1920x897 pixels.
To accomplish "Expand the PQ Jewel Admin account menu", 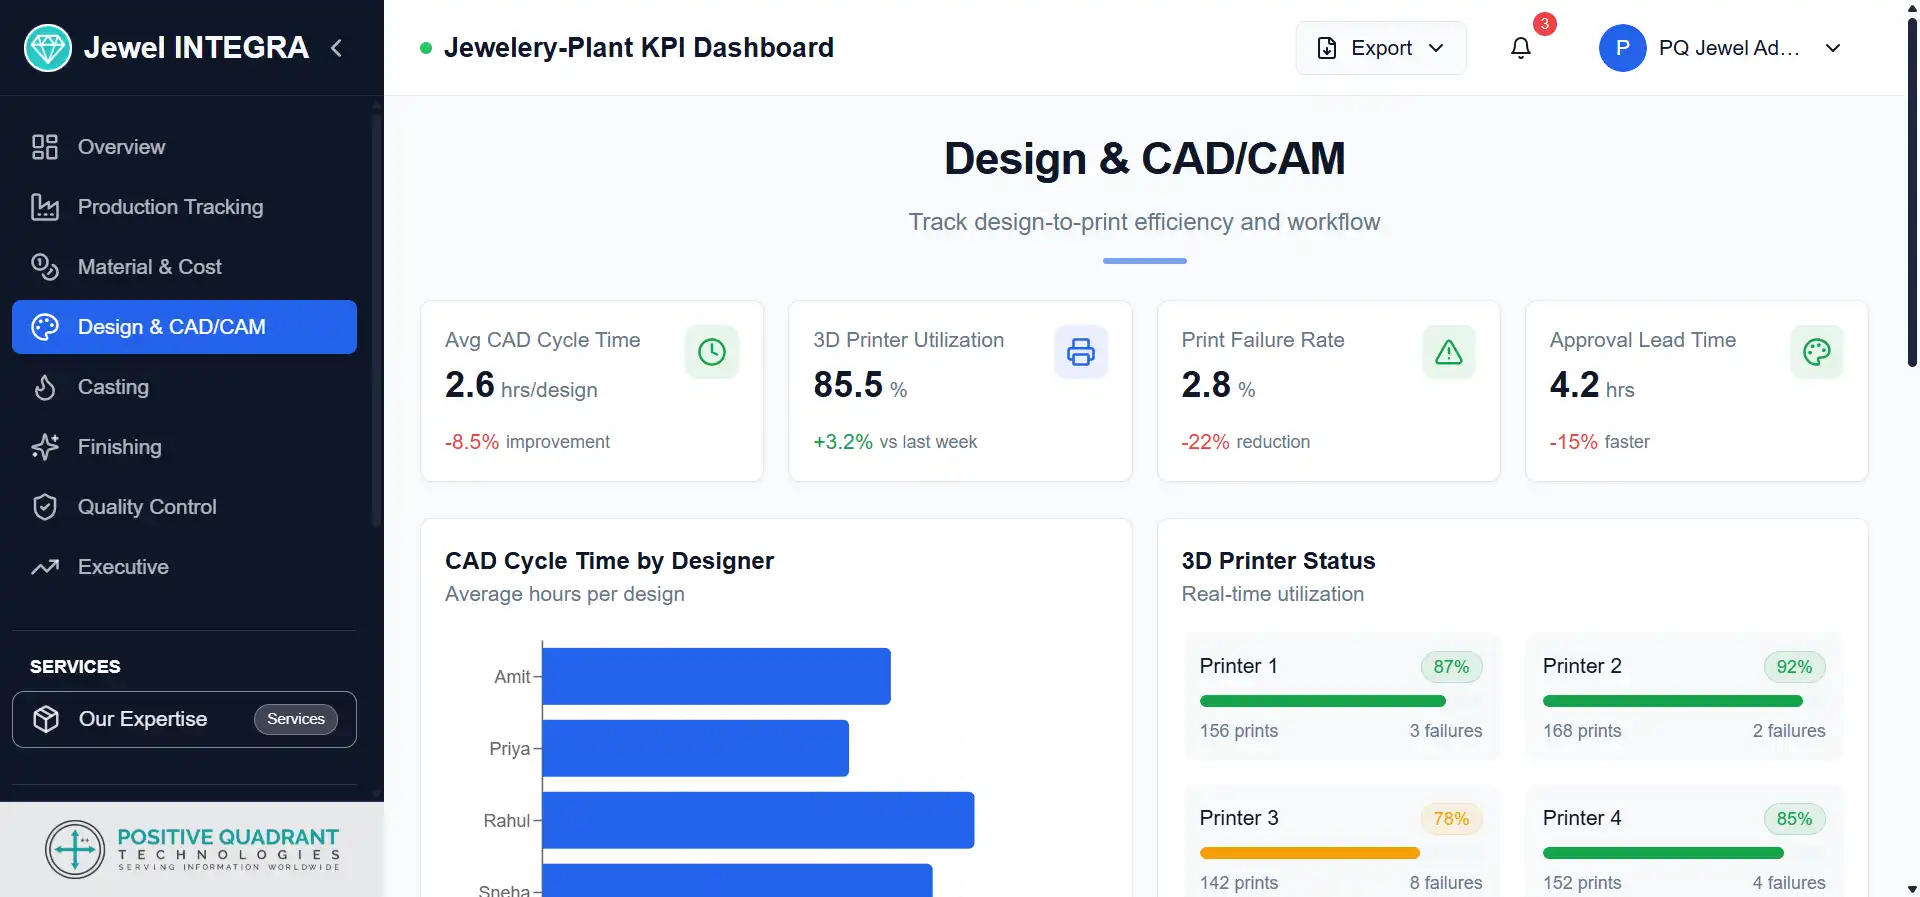I will (x=1833, y=48).
